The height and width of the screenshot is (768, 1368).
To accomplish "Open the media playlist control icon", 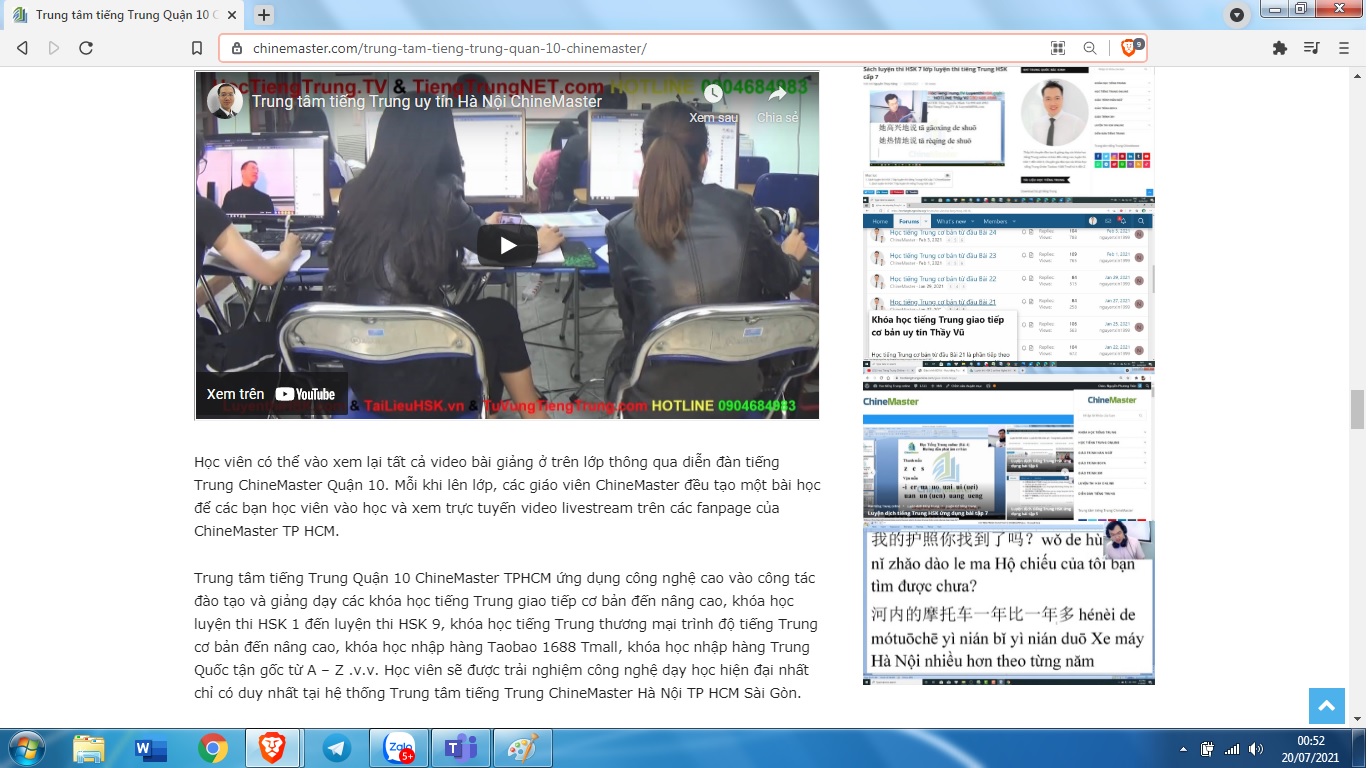I will pos(1311,48).
